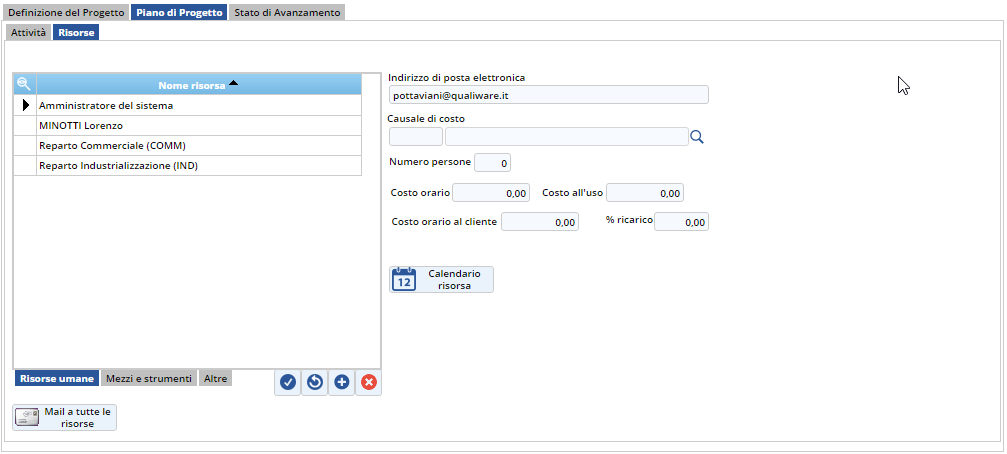Screen dimensions: 1007x454
Task: Click the grid search magnifier icon
Action: [x=24, y=85]
